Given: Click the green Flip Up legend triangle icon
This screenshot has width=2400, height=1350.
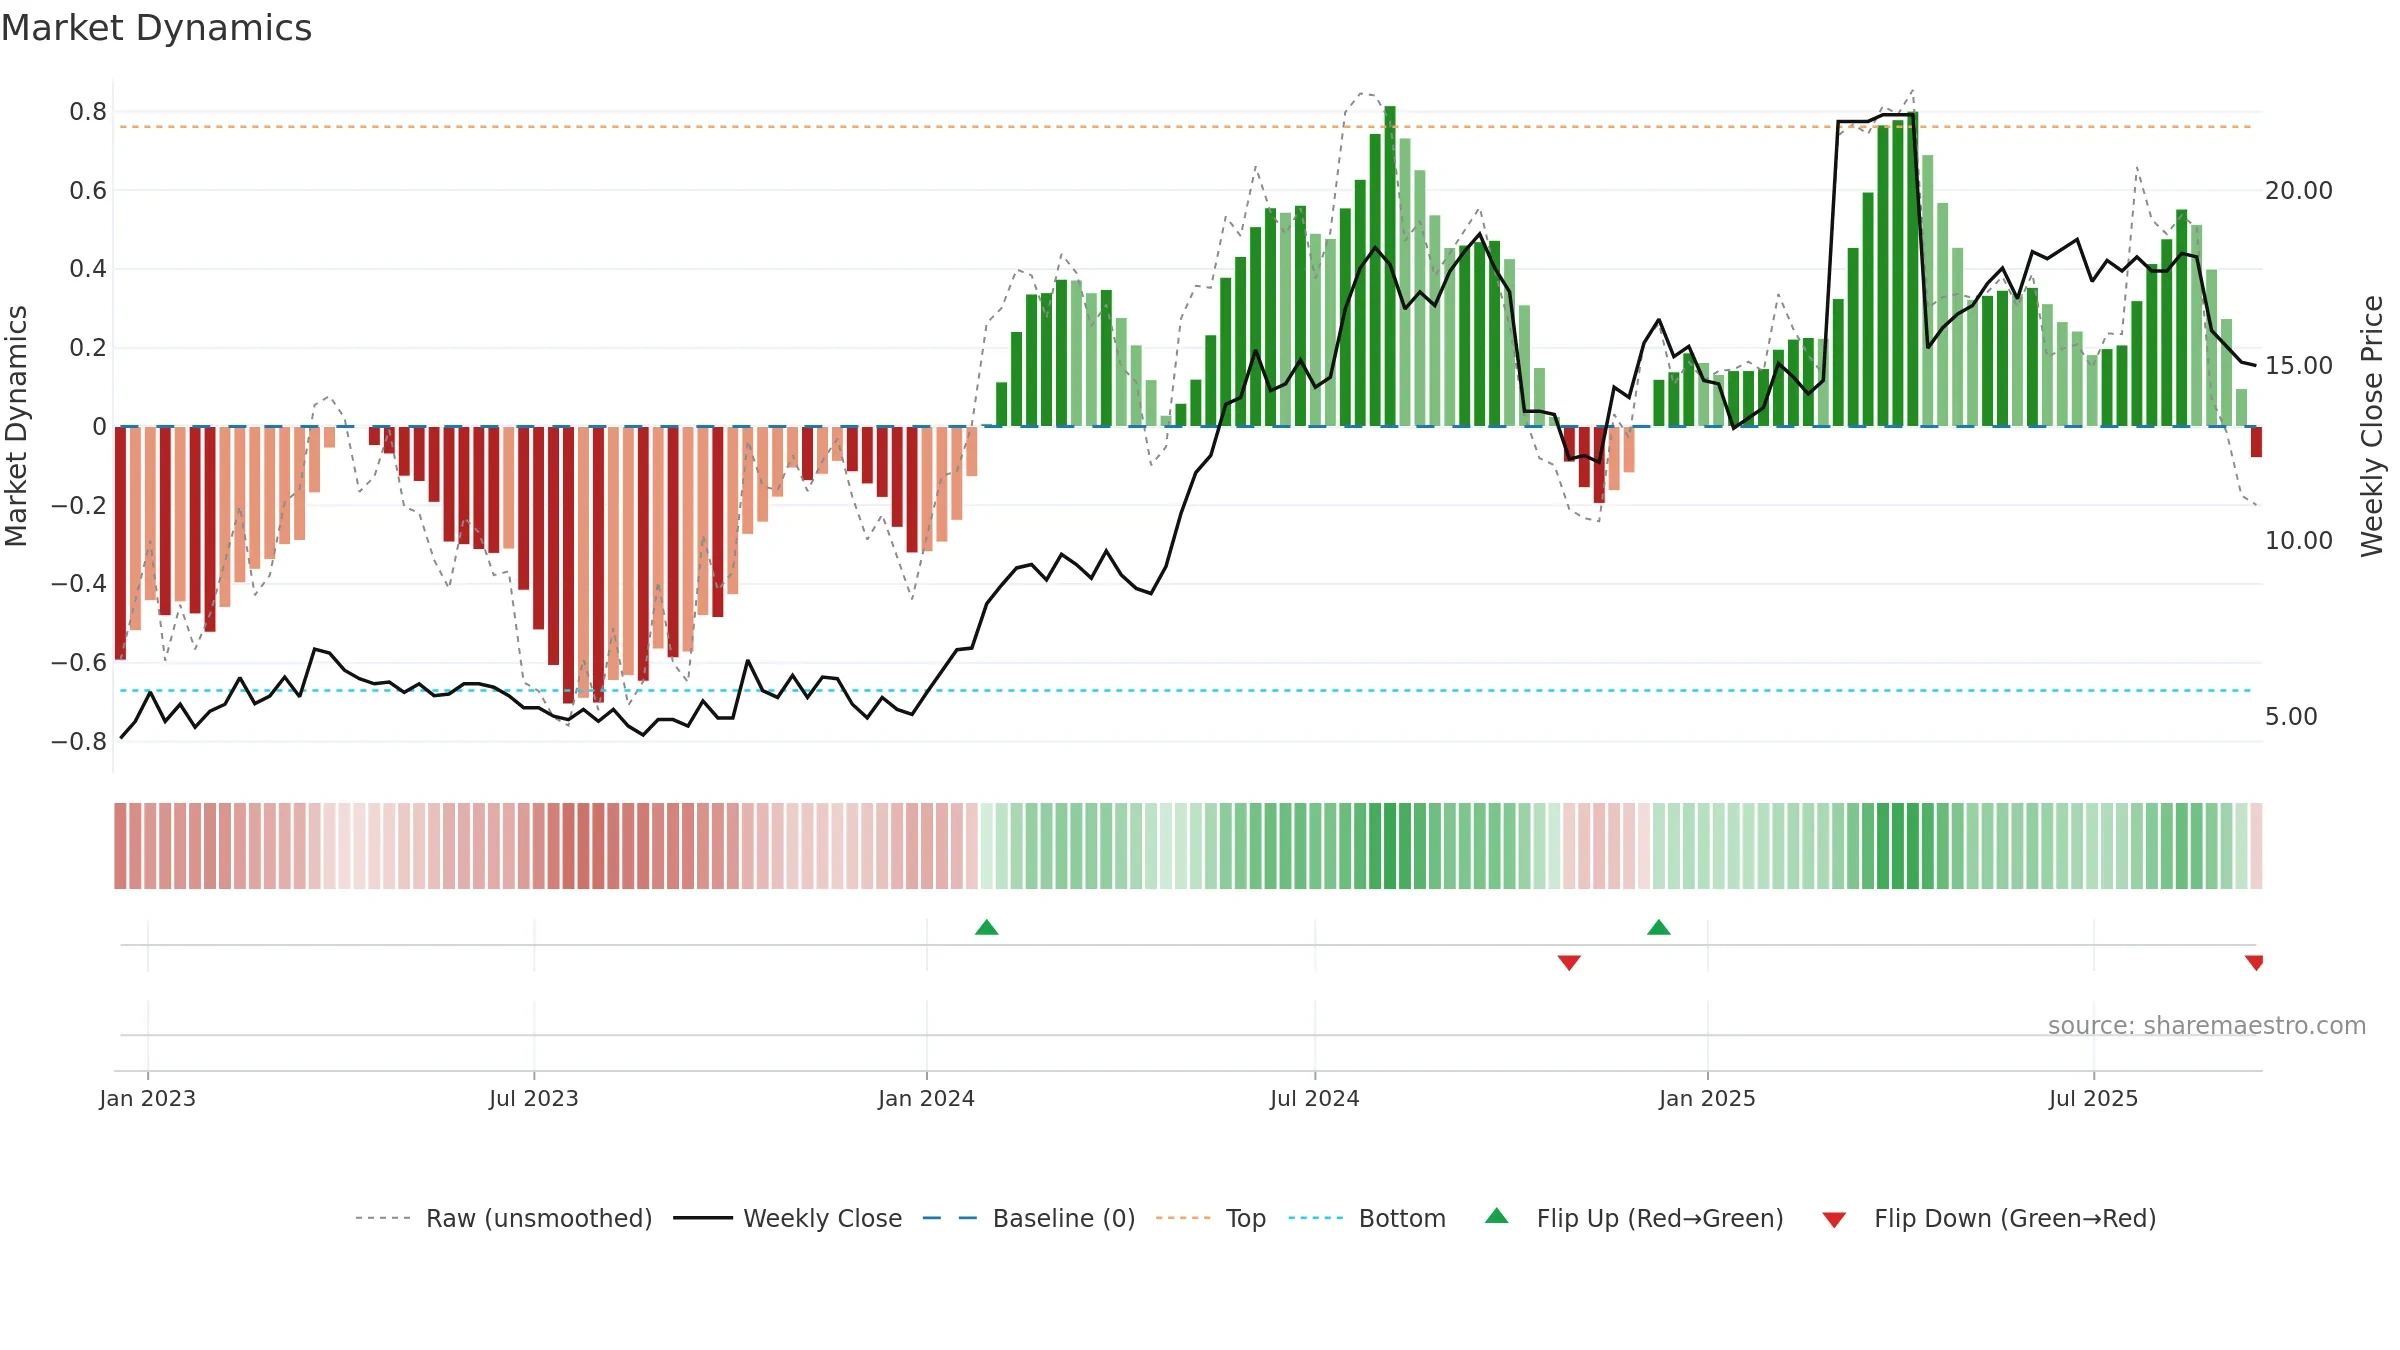Looking at the screenshot, I should point(1497,1216).
